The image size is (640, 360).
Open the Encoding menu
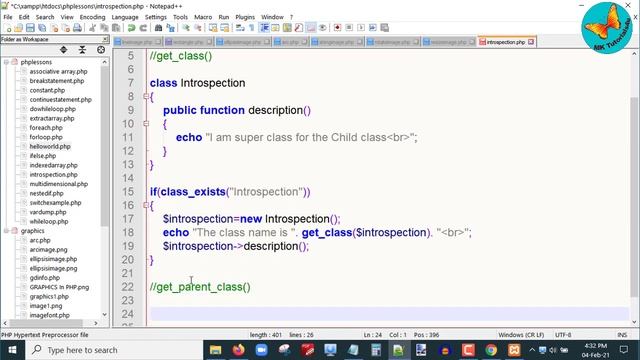coord(92,17)
